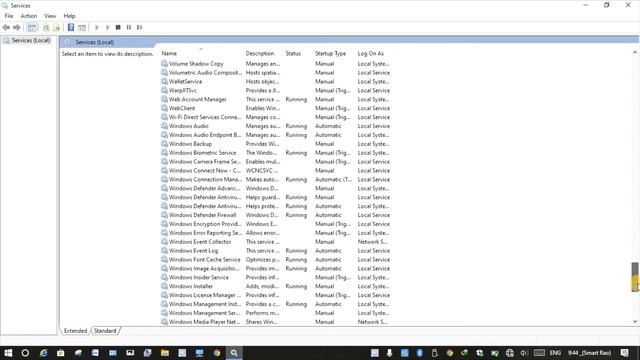Switch to the Extended tab
The width and height of the screenshot is (640, 360).
(76, 331)
